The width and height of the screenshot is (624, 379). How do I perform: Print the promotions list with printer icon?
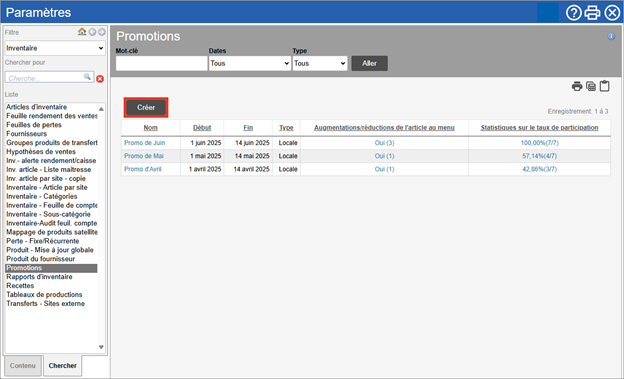point(577,86)
